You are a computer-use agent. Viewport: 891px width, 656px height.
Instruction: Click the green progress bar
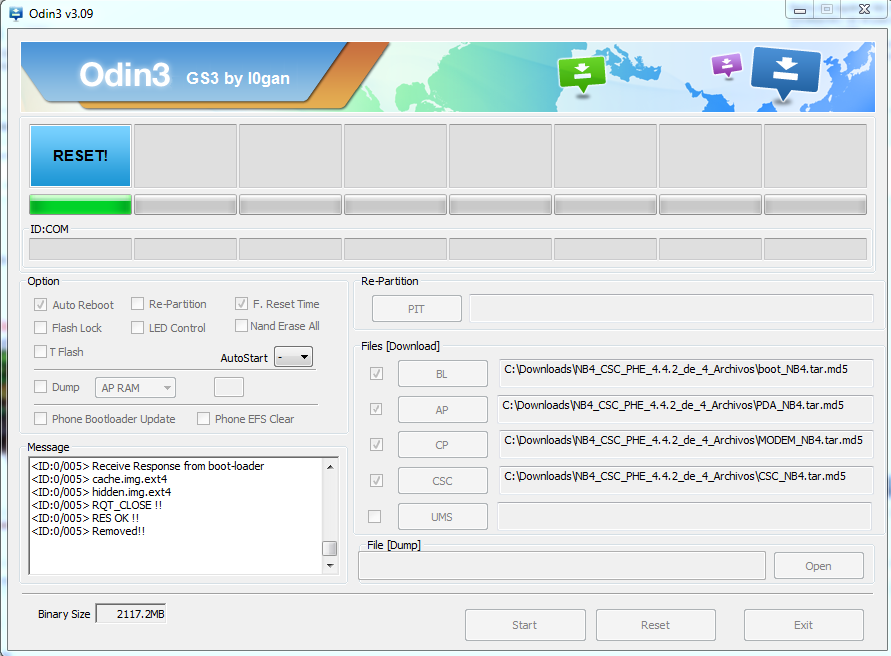(x=80, y=205)
